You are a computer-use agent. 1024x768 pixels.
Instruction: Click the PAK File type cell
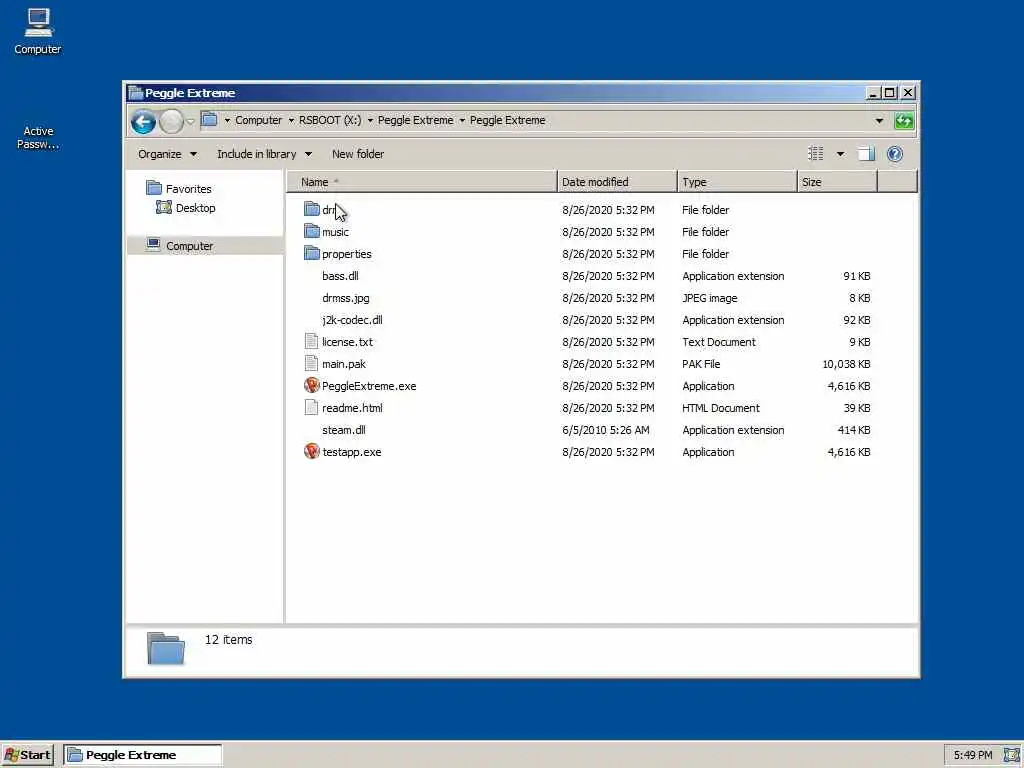tap(701, 364)
